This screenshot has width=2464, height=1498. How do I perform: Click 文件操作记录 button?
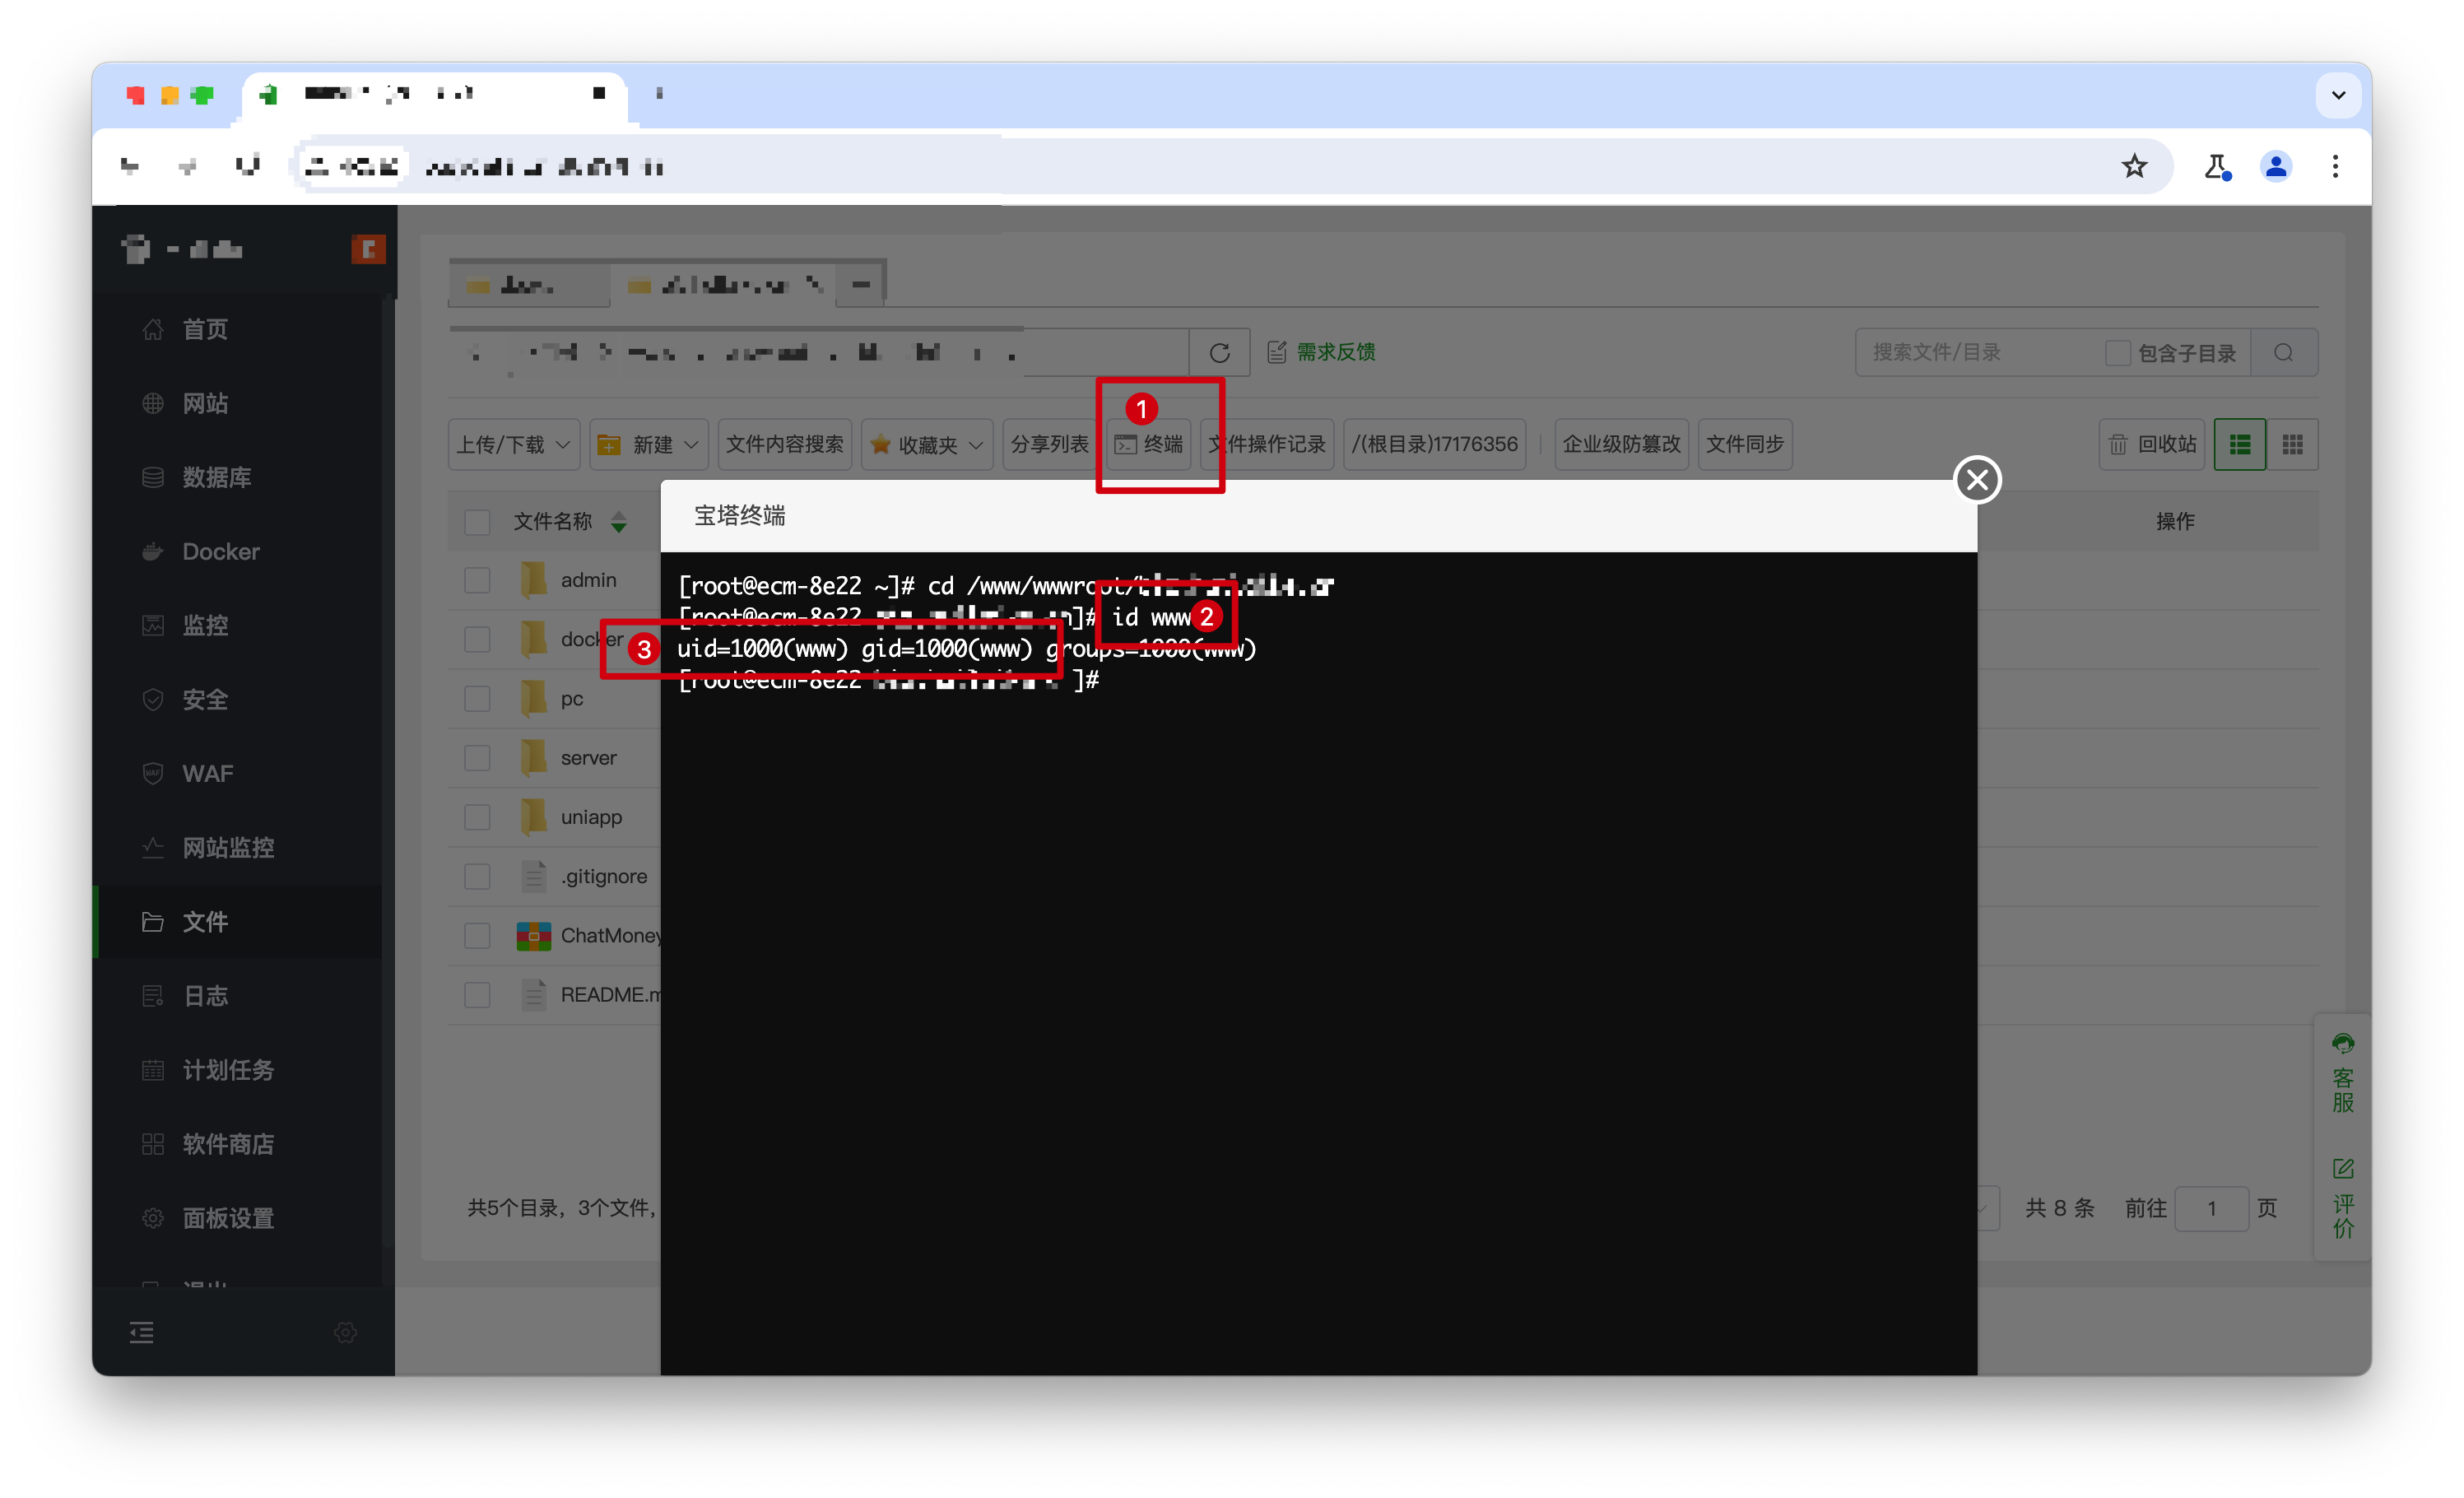point(1267,444)
